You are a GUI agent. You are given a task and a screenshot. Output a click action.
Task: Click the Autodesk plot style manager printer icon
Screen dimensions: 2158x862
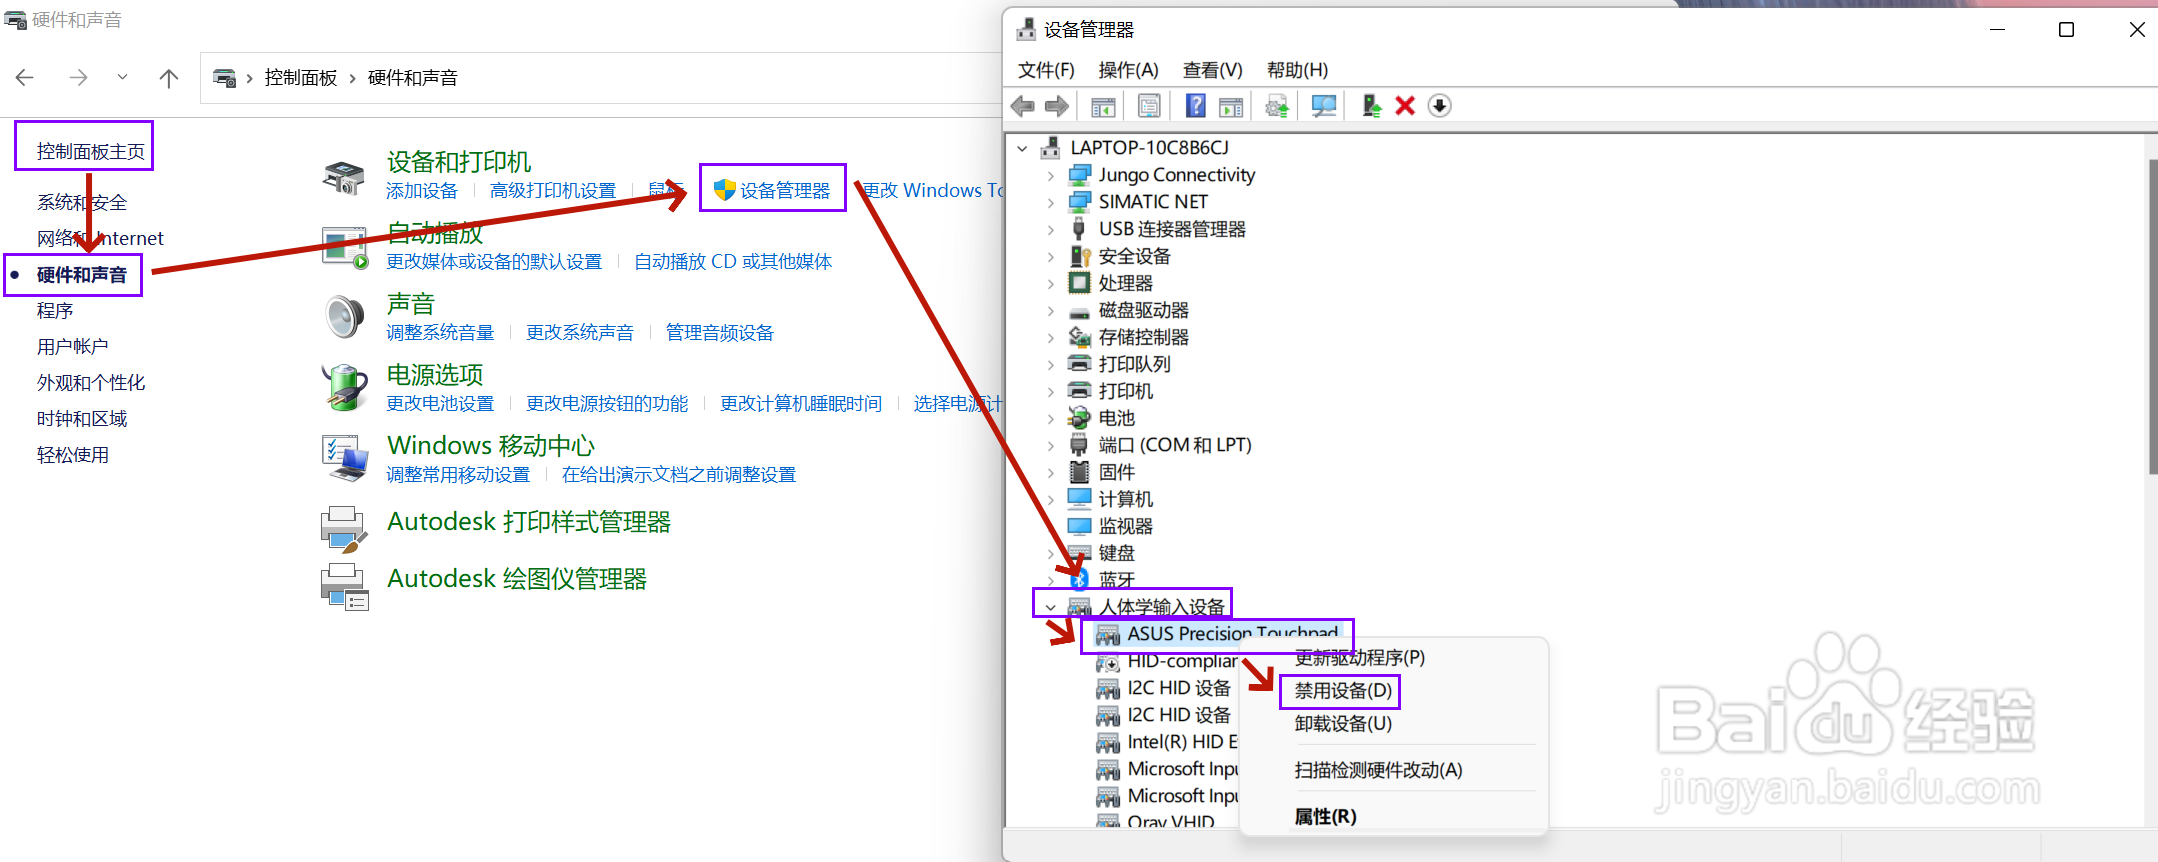click(x=345, y=529)
